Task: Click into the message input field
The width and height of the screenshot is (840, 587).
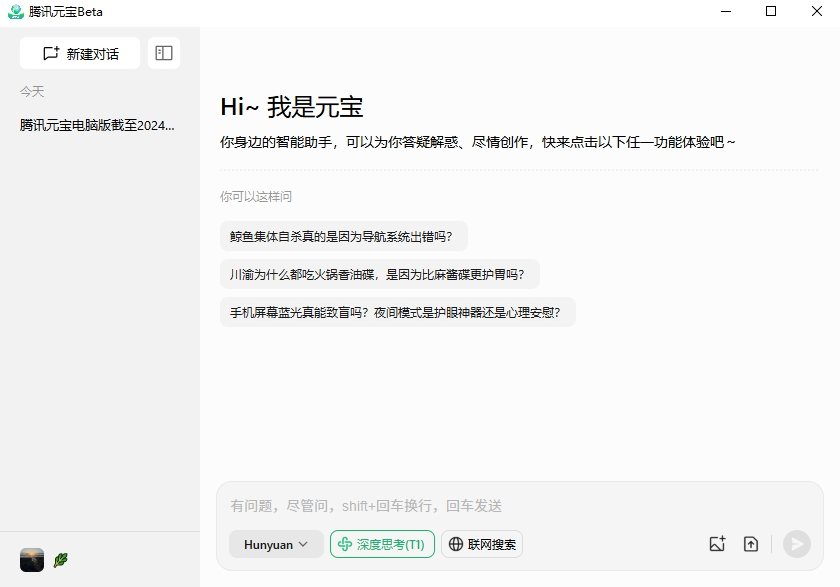Action: [520, 506]
